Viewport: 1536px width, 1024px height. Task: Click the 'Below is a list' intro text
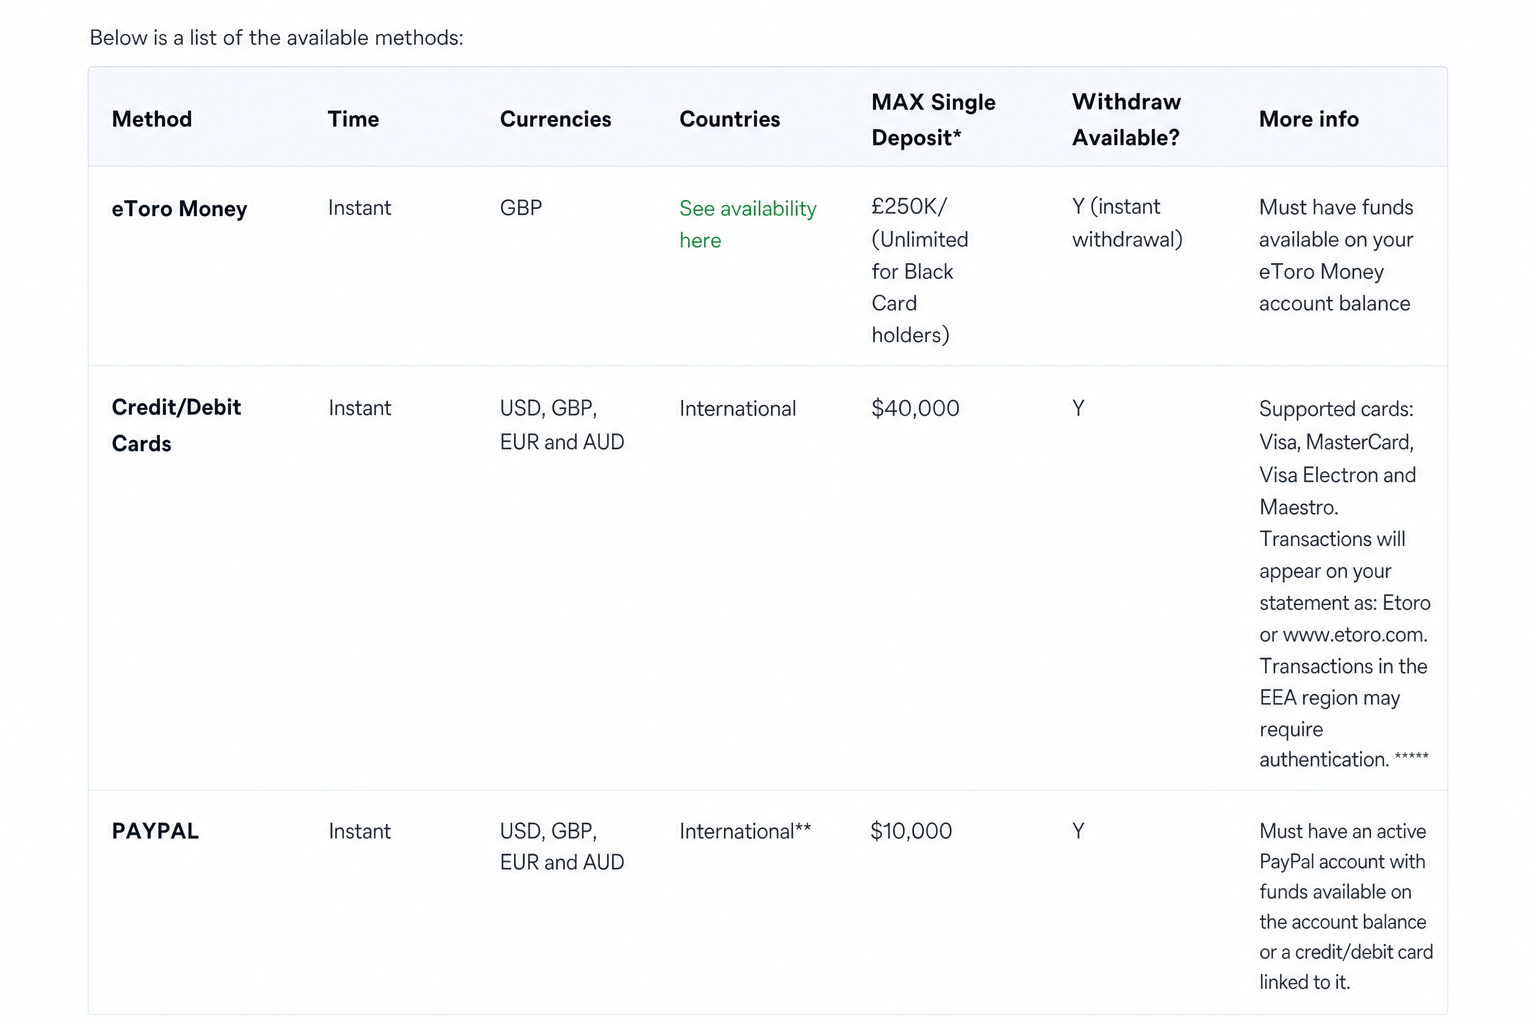[x=276, y=38]
